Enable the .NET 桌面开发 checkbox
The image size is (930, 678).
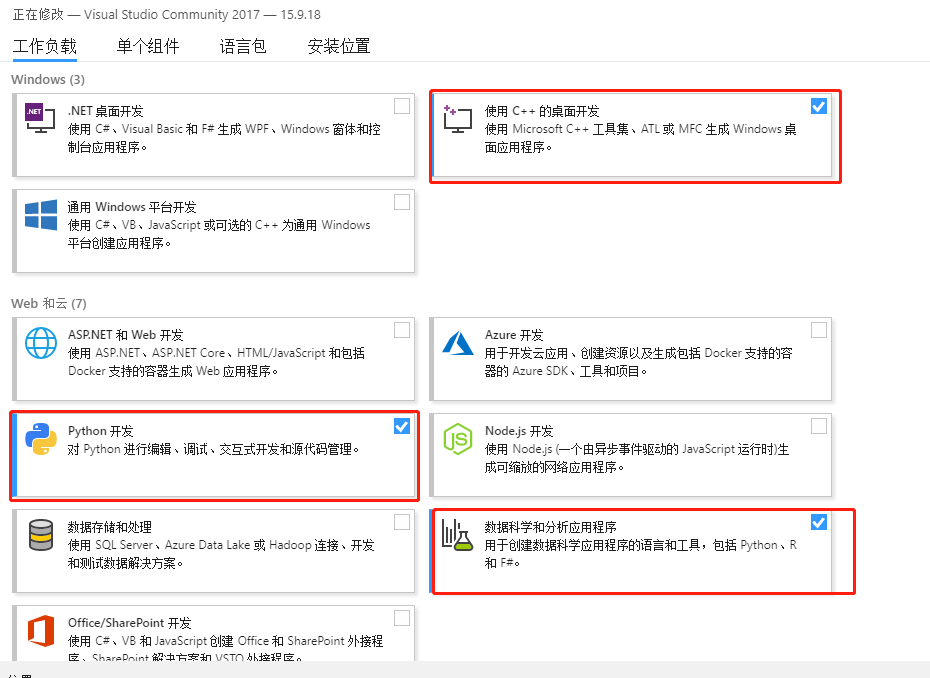point(402,106)
